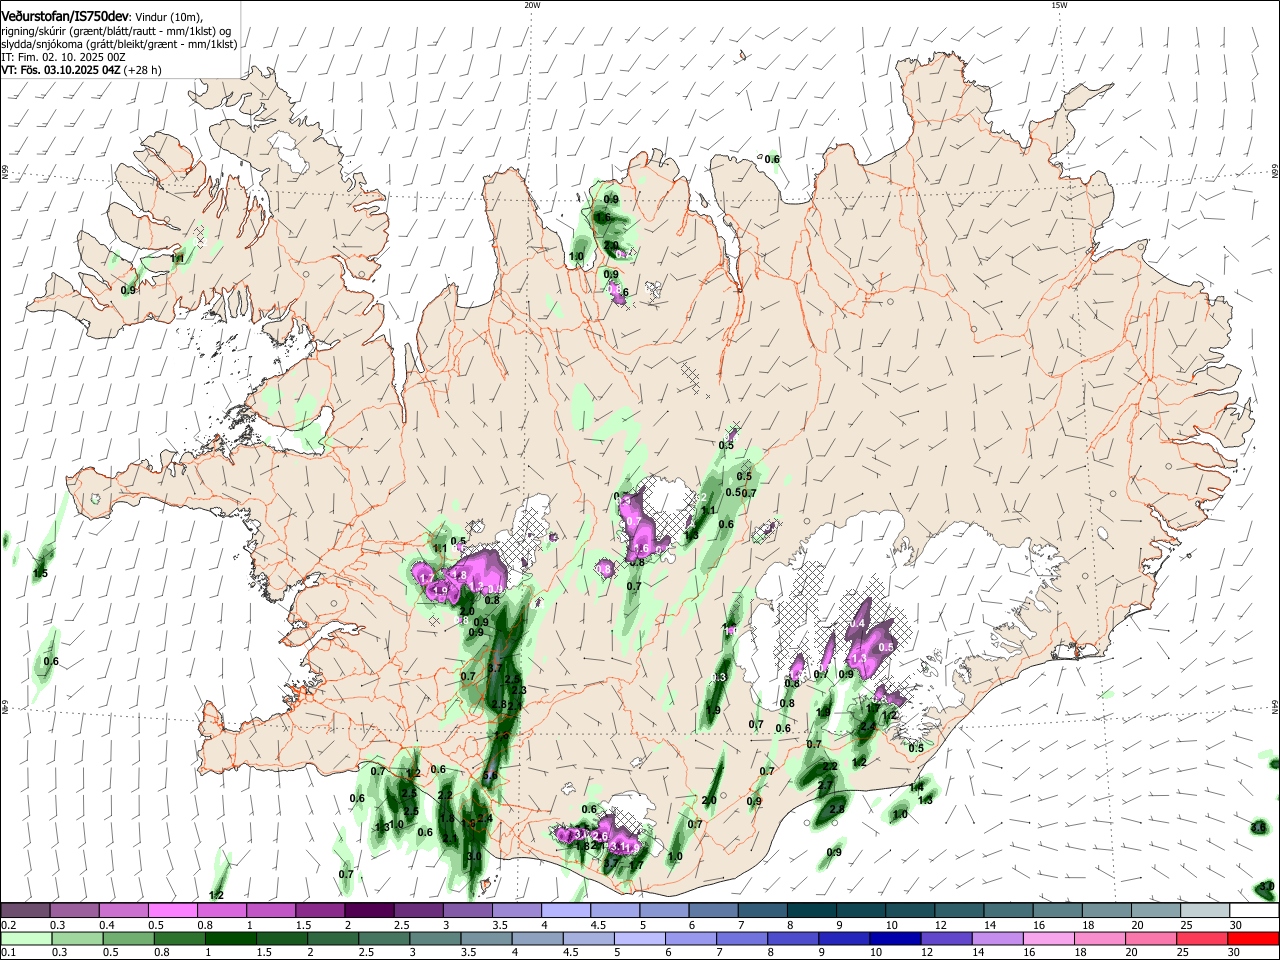Click the title text "Veðurstofan/IS750dev"
The width and height of the screenshot is (1280, 960).
65,16
